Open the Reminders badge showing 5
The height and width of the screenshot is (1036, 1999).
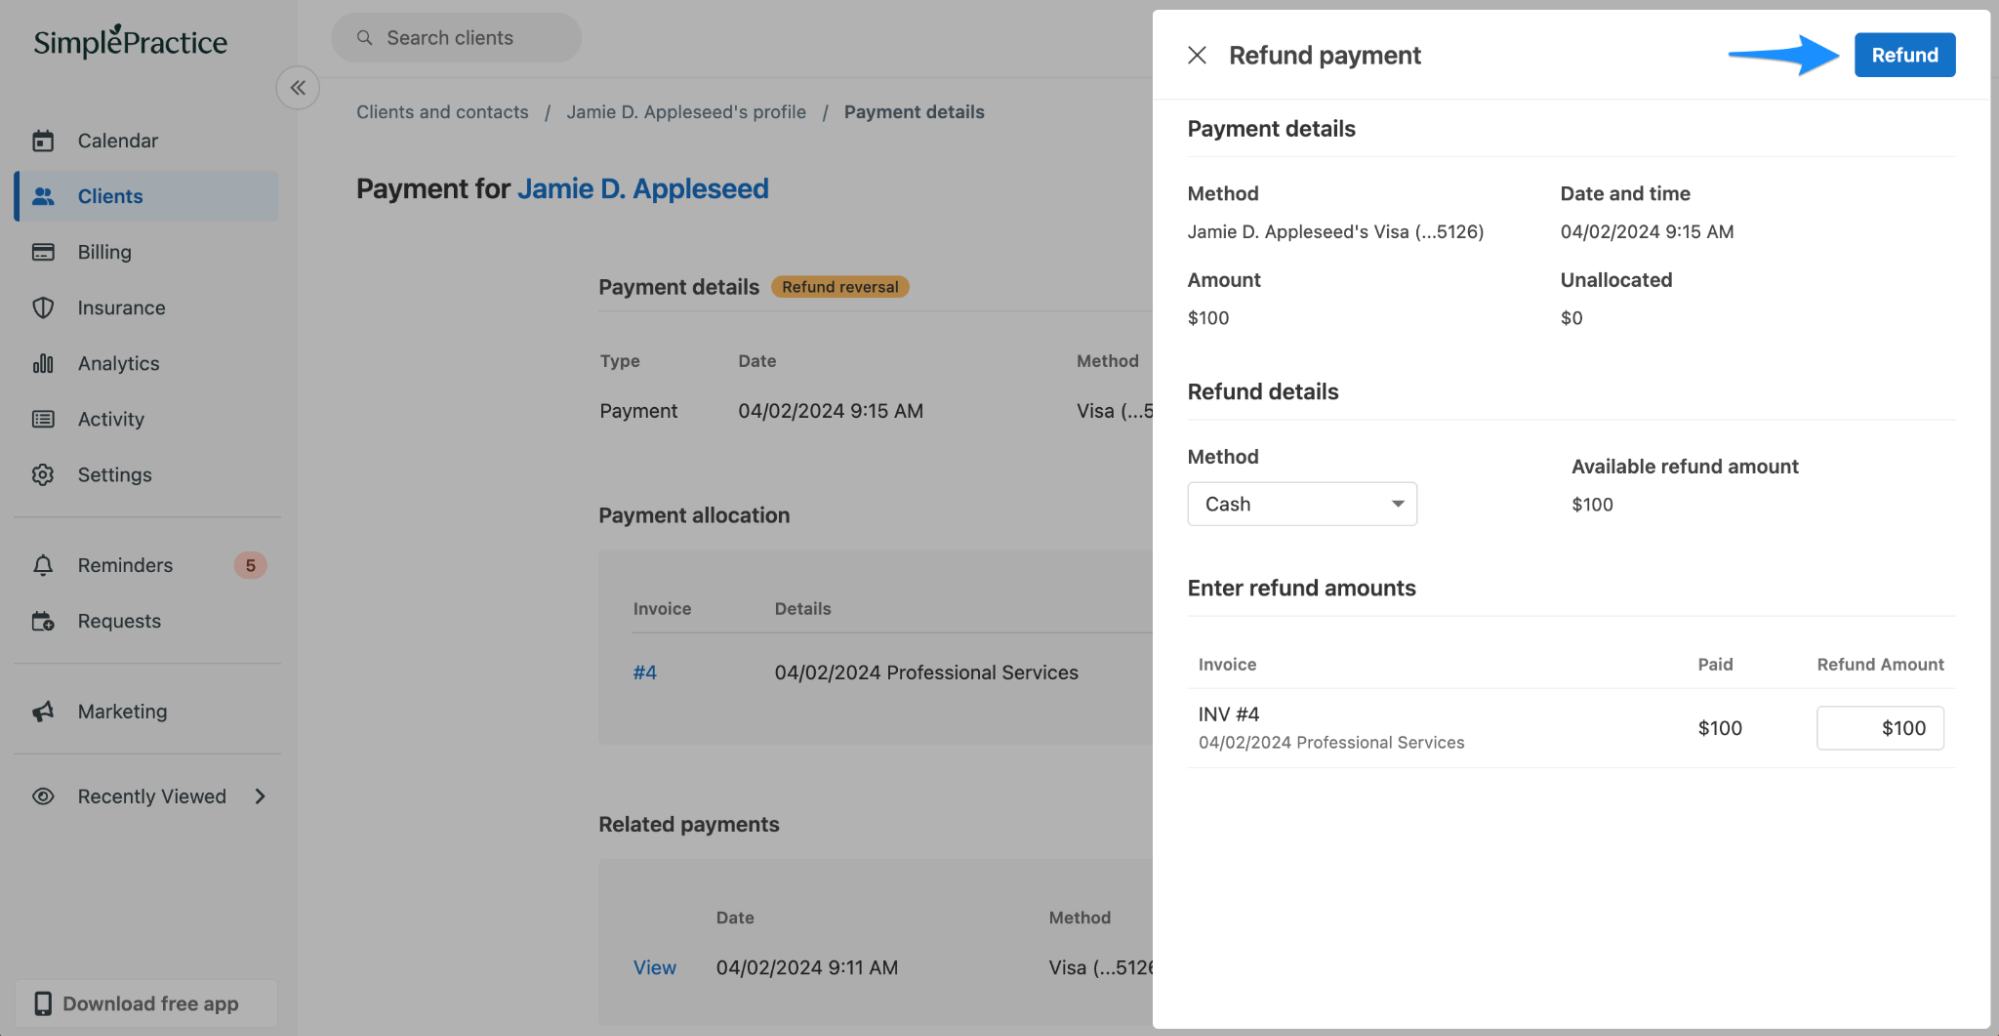[x=250, y=566]
